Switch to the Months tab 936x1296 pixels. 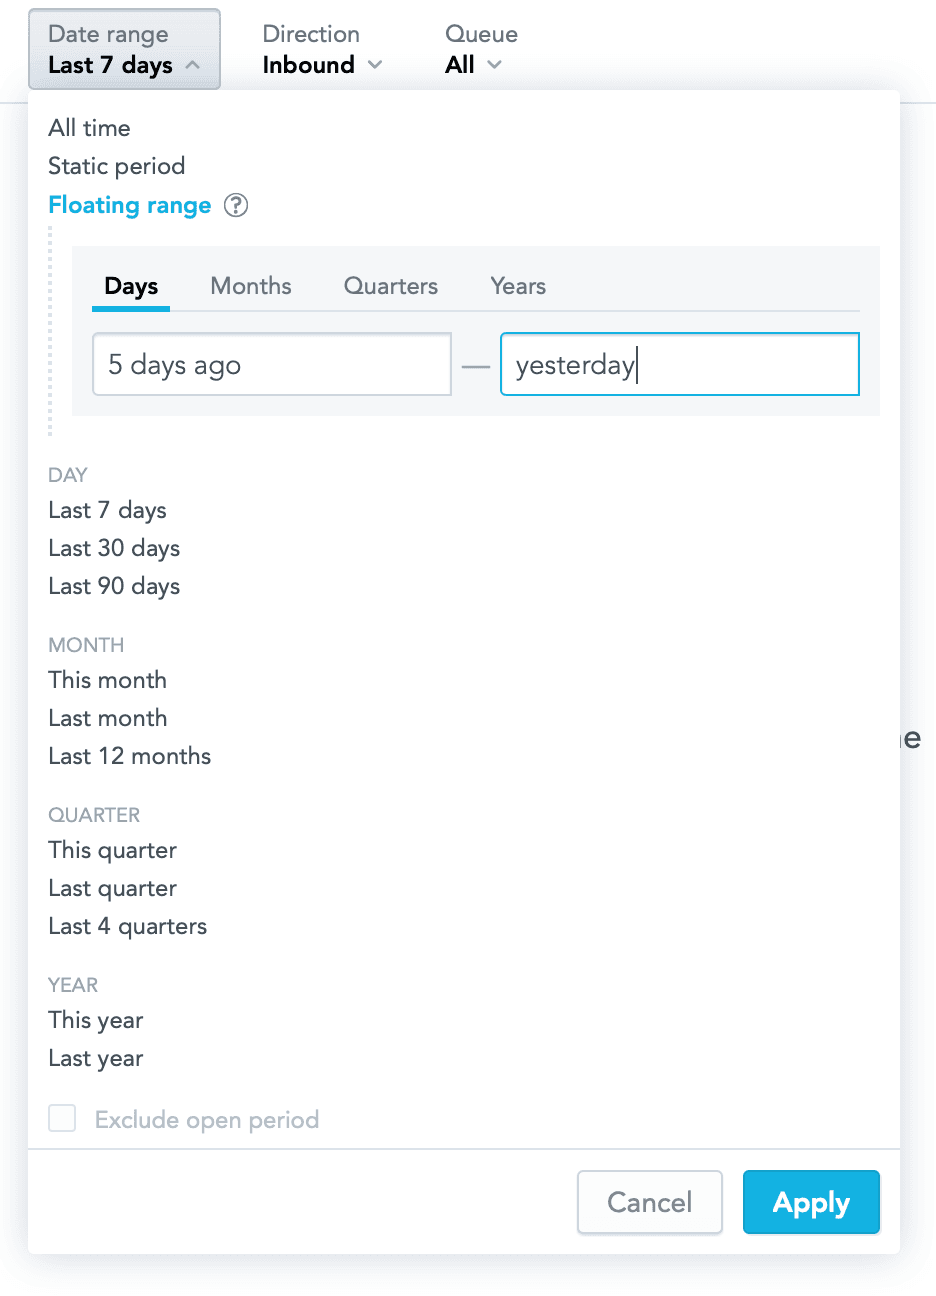click(250, 286)
